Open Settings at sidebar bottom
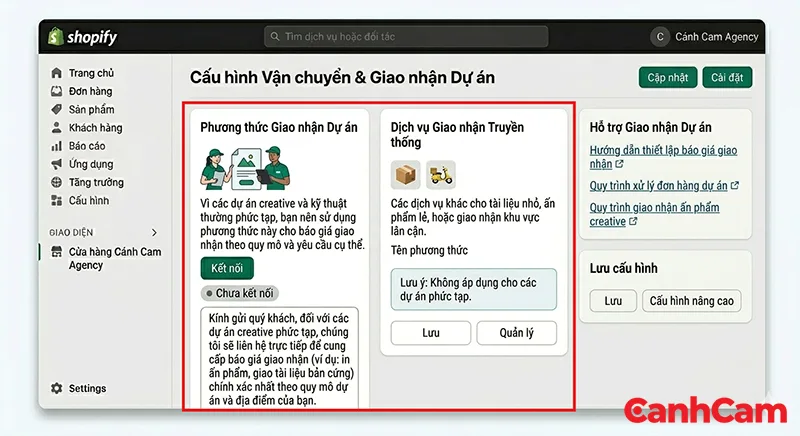 point(87,388)
